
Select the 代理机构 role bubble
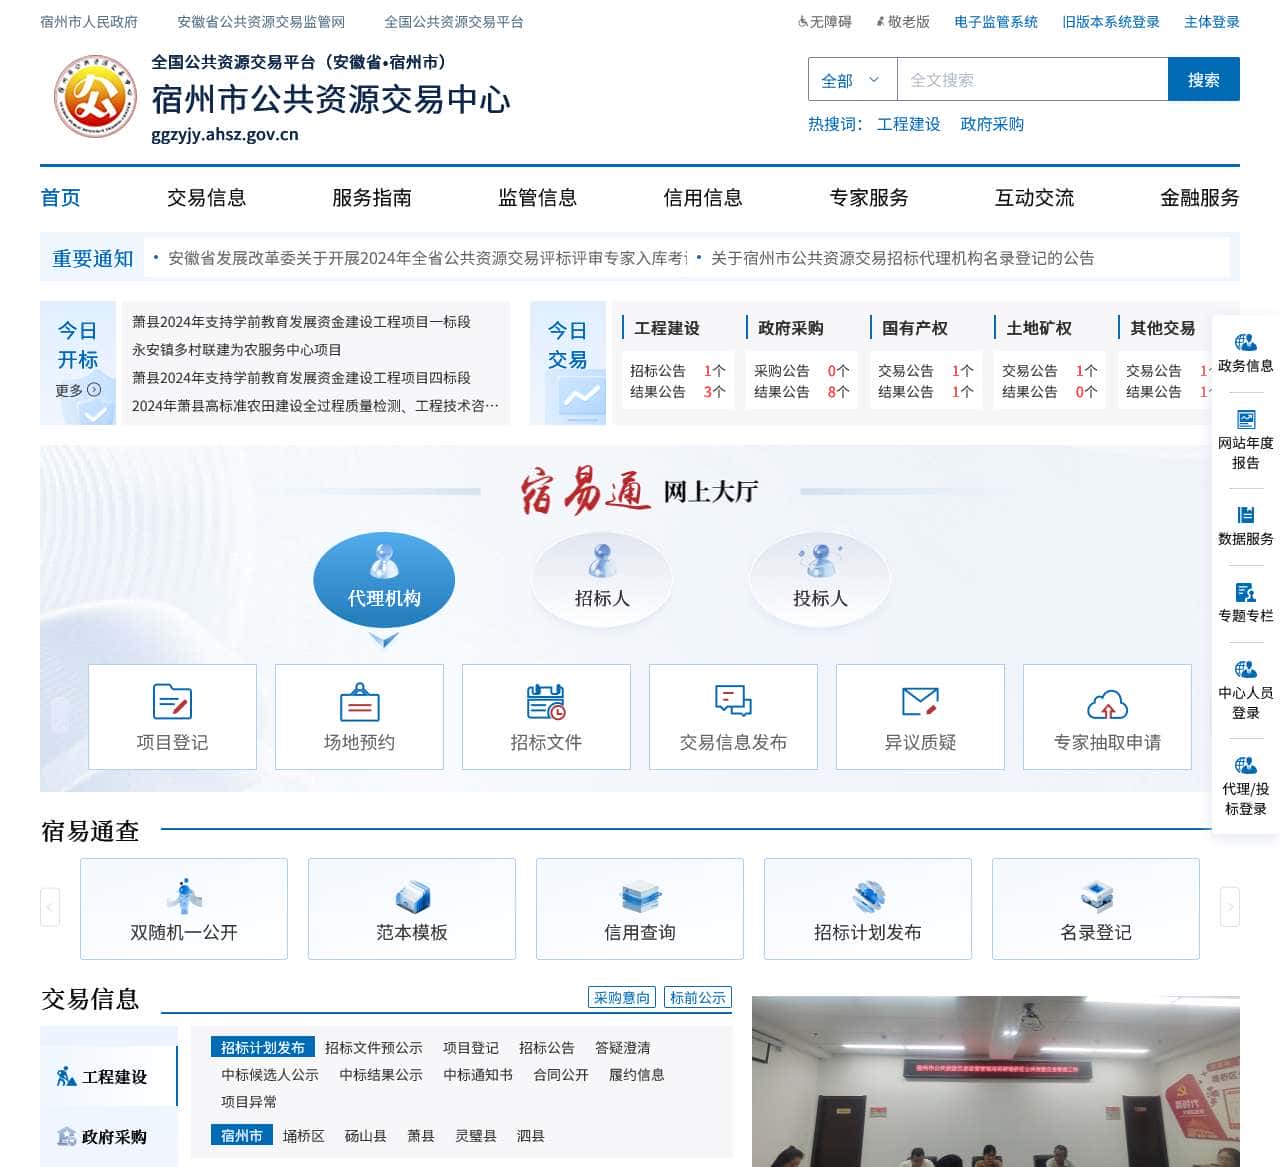384,580
